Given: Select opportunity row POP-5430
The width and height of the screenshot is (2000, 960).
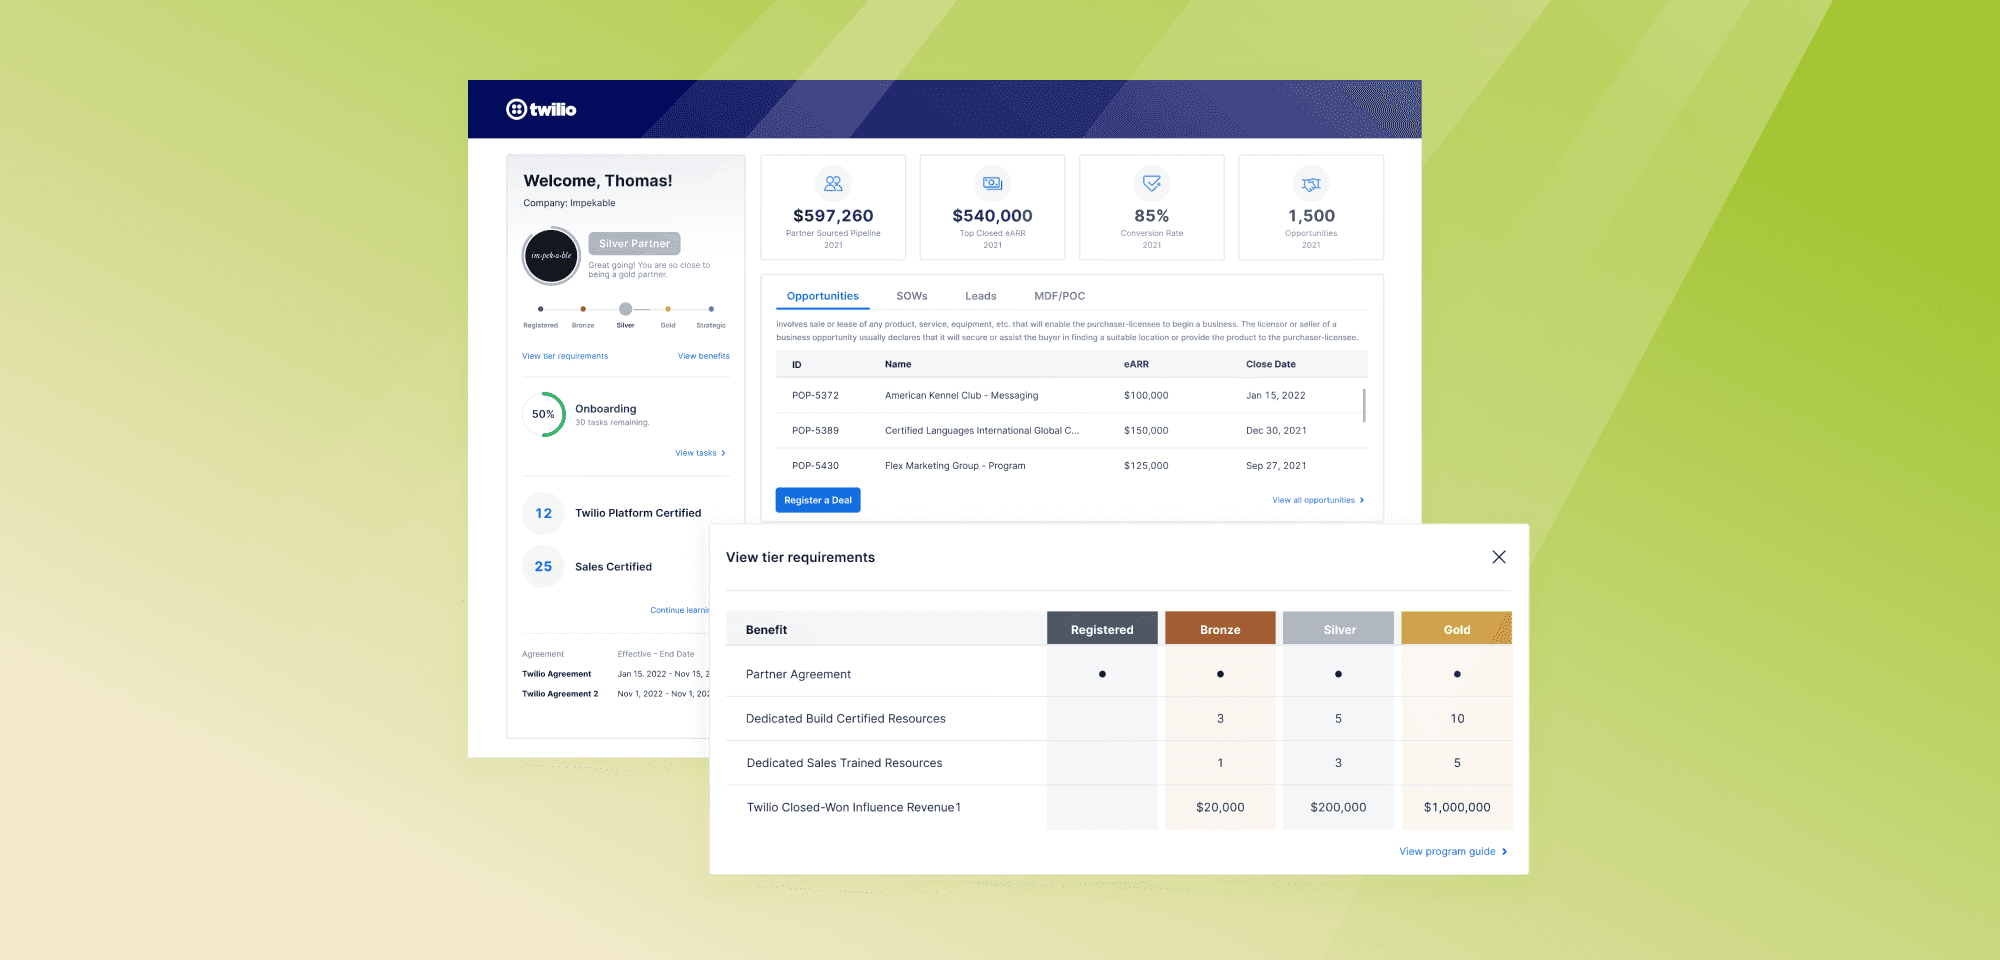Looking at the screenshot, I should 1070,465.
